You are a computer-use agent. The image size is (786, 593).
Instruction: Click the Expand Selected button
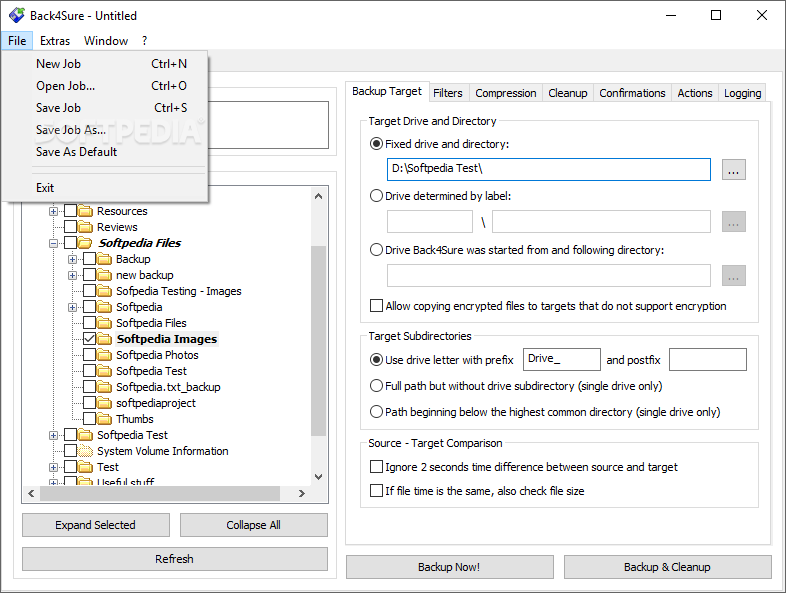point(96,525)
